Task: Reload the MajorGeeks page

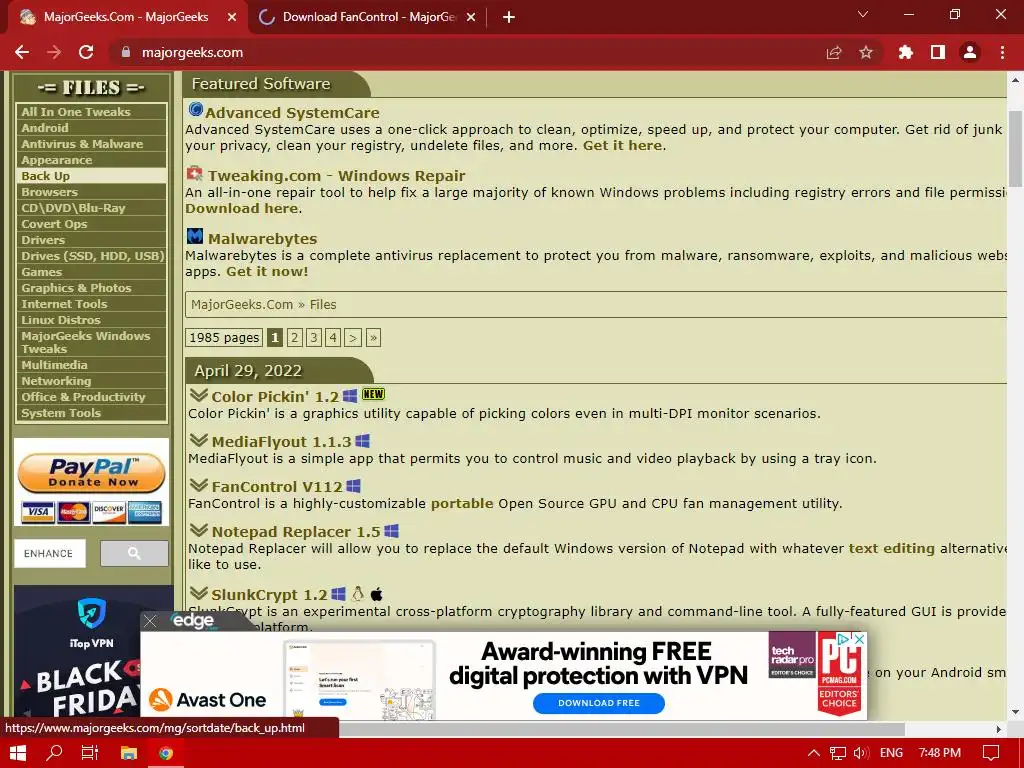Action: pyautogui.click(x=86, y=52)
